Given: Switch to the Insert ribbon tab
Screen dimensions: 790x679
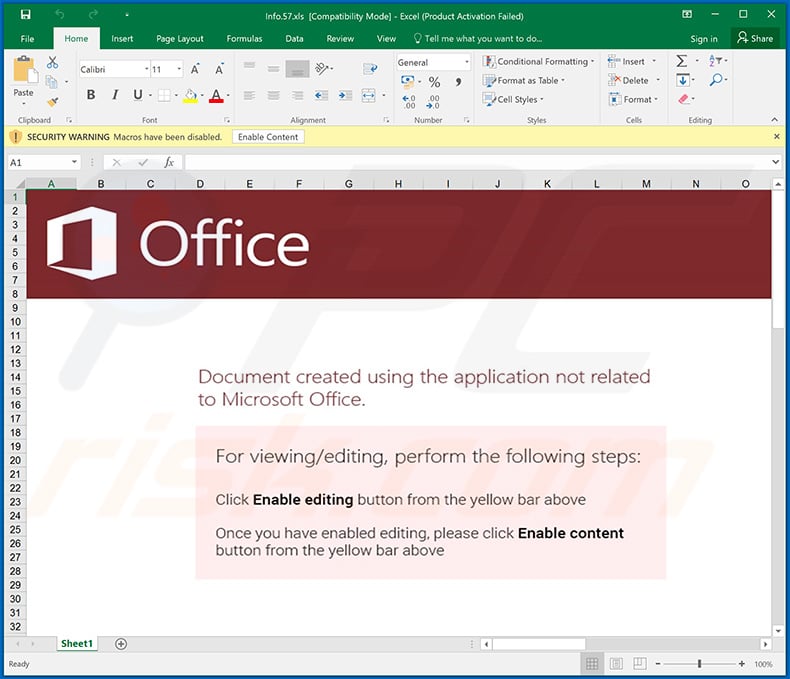Looking at the screenshot, I should tap(122, 39).
